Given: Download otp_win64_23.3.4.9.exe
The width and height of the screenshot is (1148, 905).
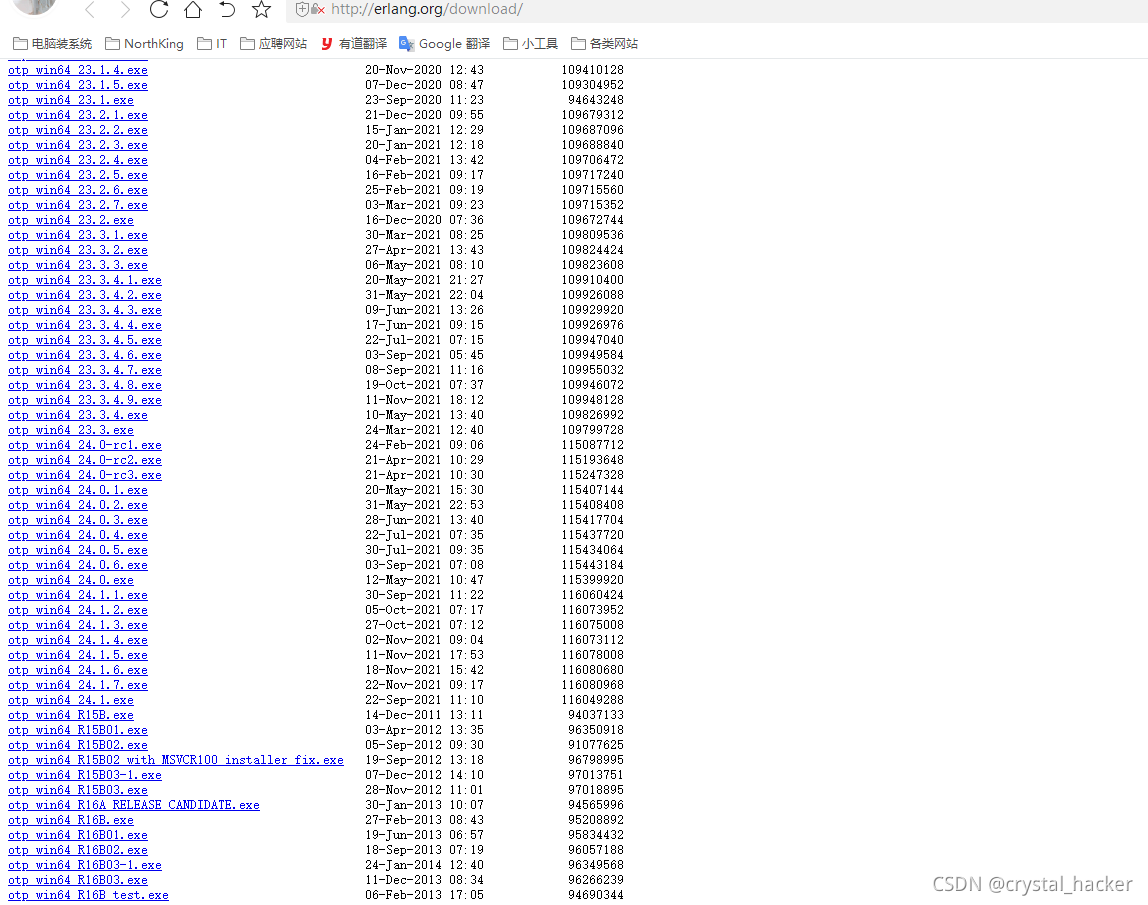Looking at the screenshot, I should (85, 401).
